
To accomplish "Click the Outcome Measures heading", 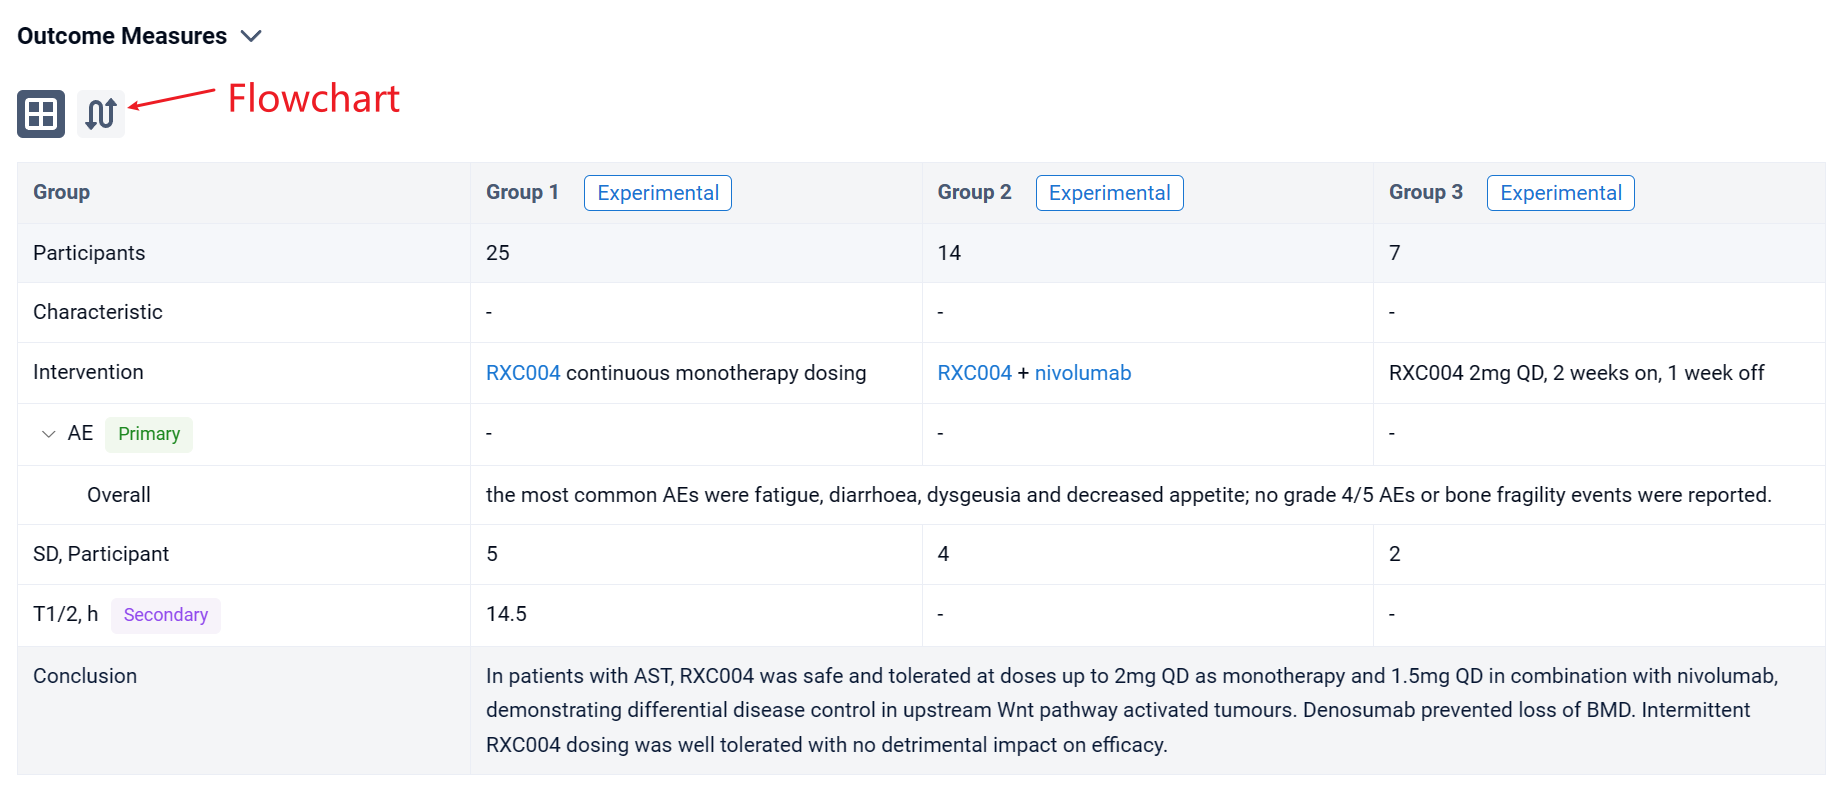I will 122,36.
